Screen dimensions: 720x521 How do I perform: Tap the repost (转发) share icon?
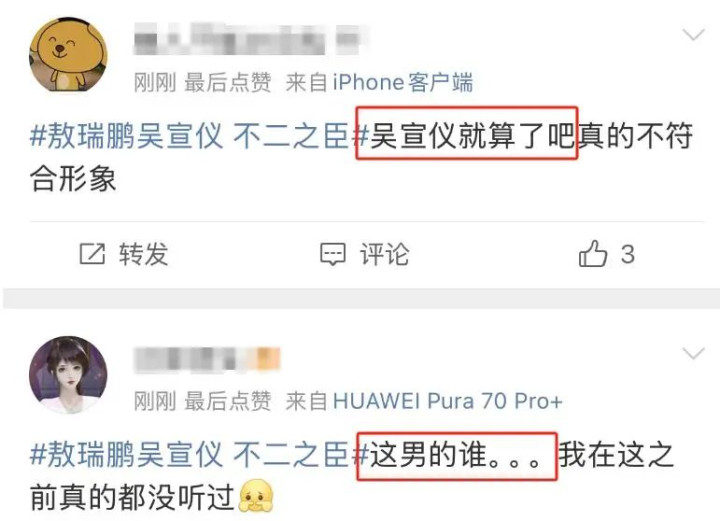[92, 254]
